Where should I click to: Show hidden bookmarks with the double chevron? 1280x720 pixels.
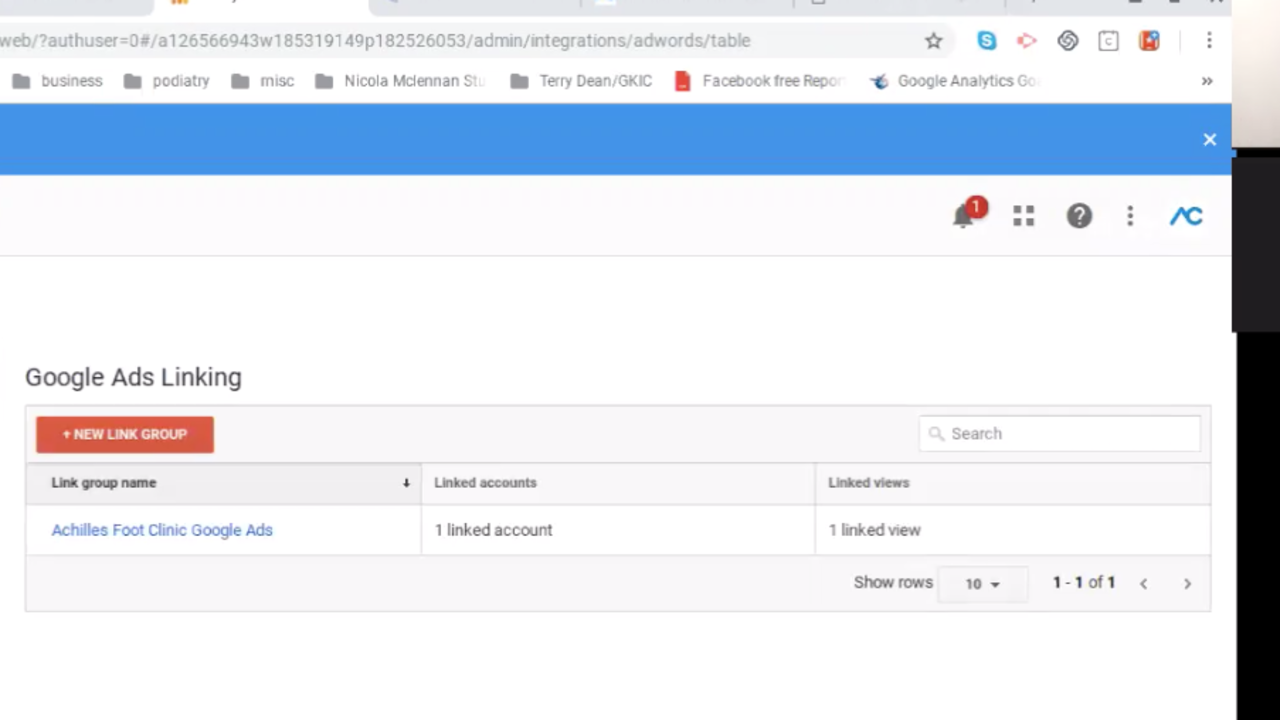1207,81
